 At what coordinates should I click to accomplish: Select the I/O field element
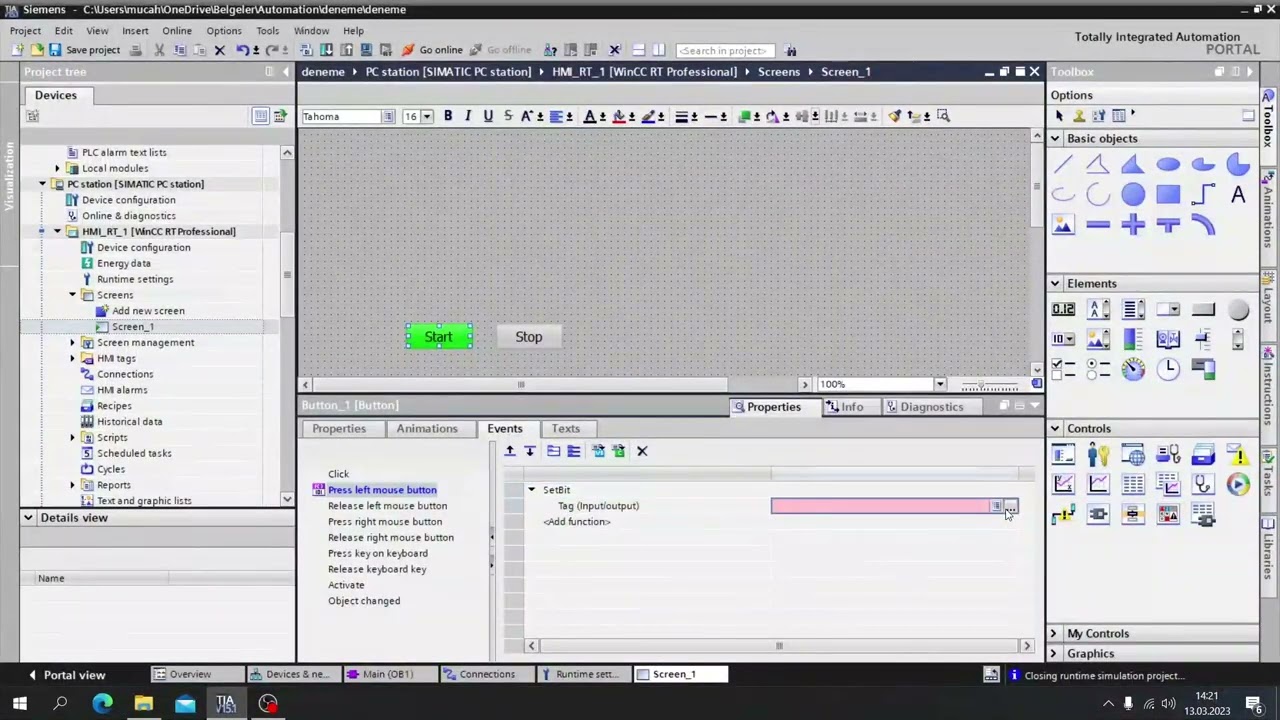coord(1063,310)
